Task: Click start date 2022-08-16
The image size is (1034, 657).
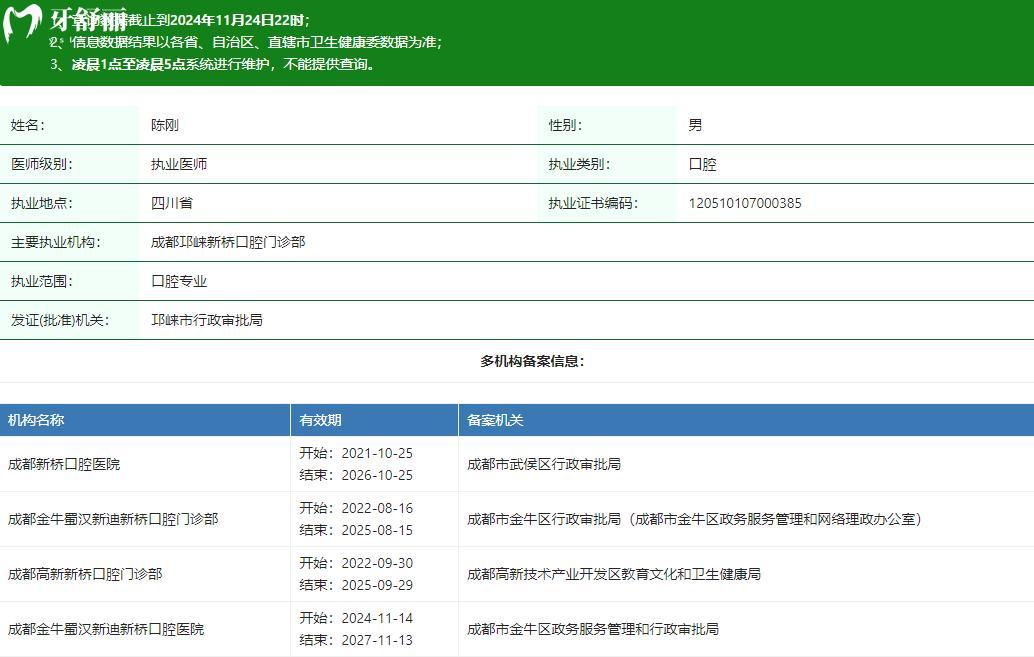Action: coord(377,508)
